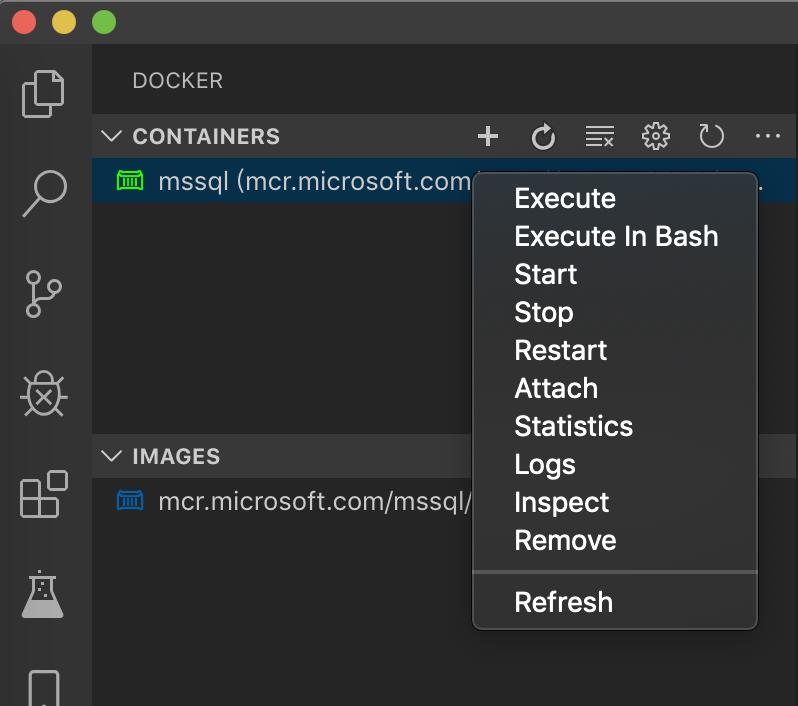Click the plus icon in Containers header
The width and height of the screenshot is (798, 706).
(x=488, y=136)
